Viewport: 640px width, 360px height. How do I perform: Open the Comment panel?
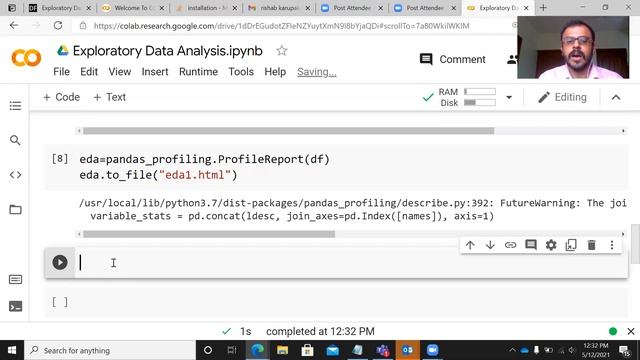tap(452, 59)
